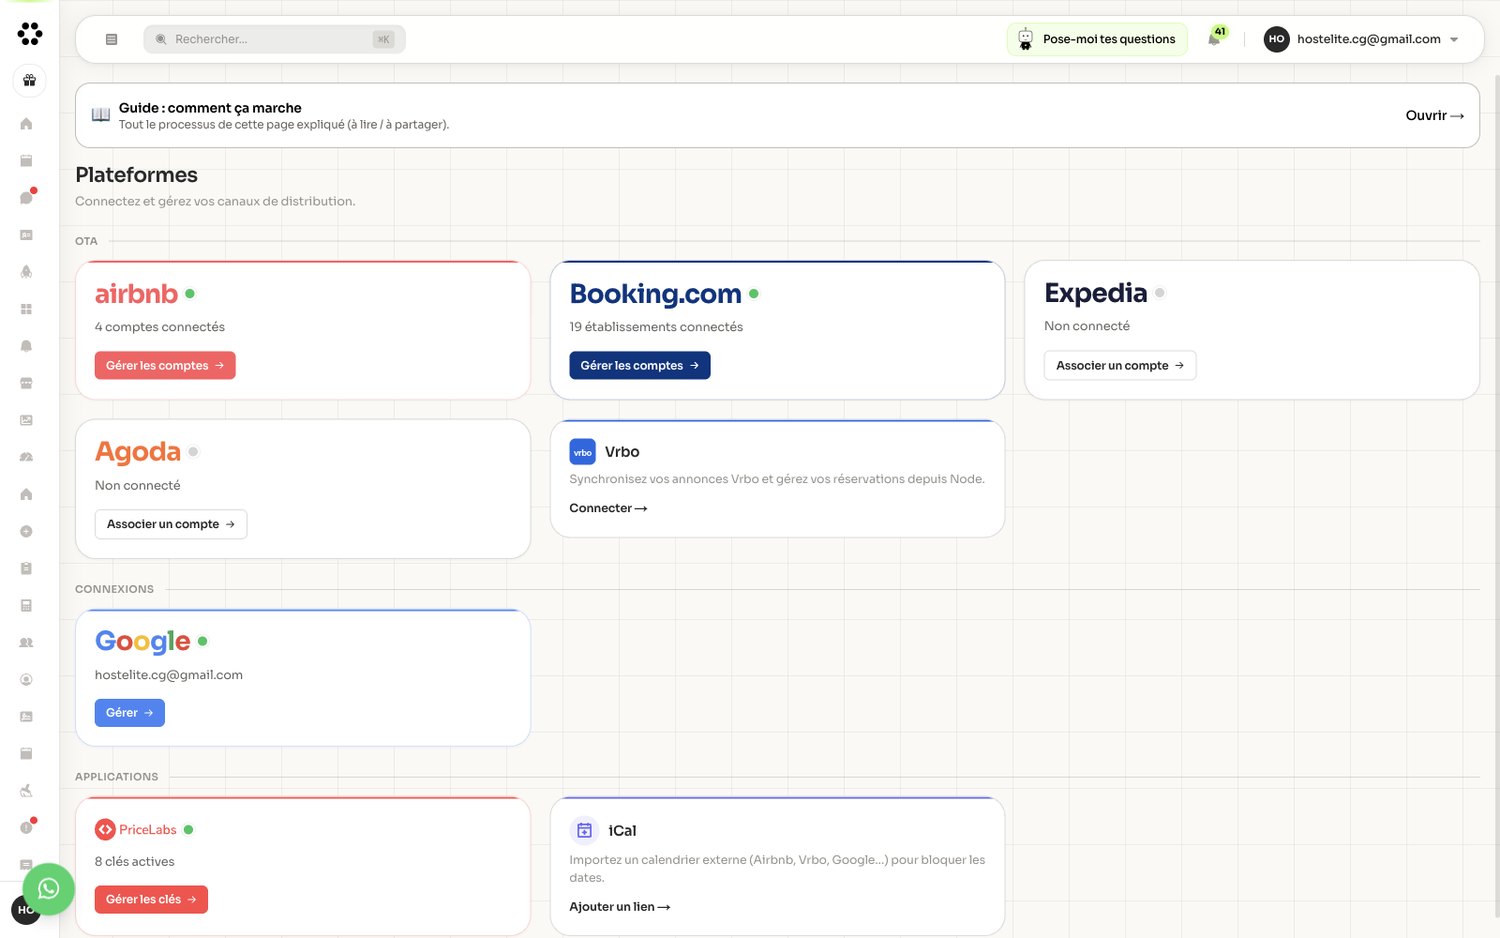The width and height of the screenshot is (1500, 938).
Task: Click Pose-moi tes questions button
Action: point(1097,39)
